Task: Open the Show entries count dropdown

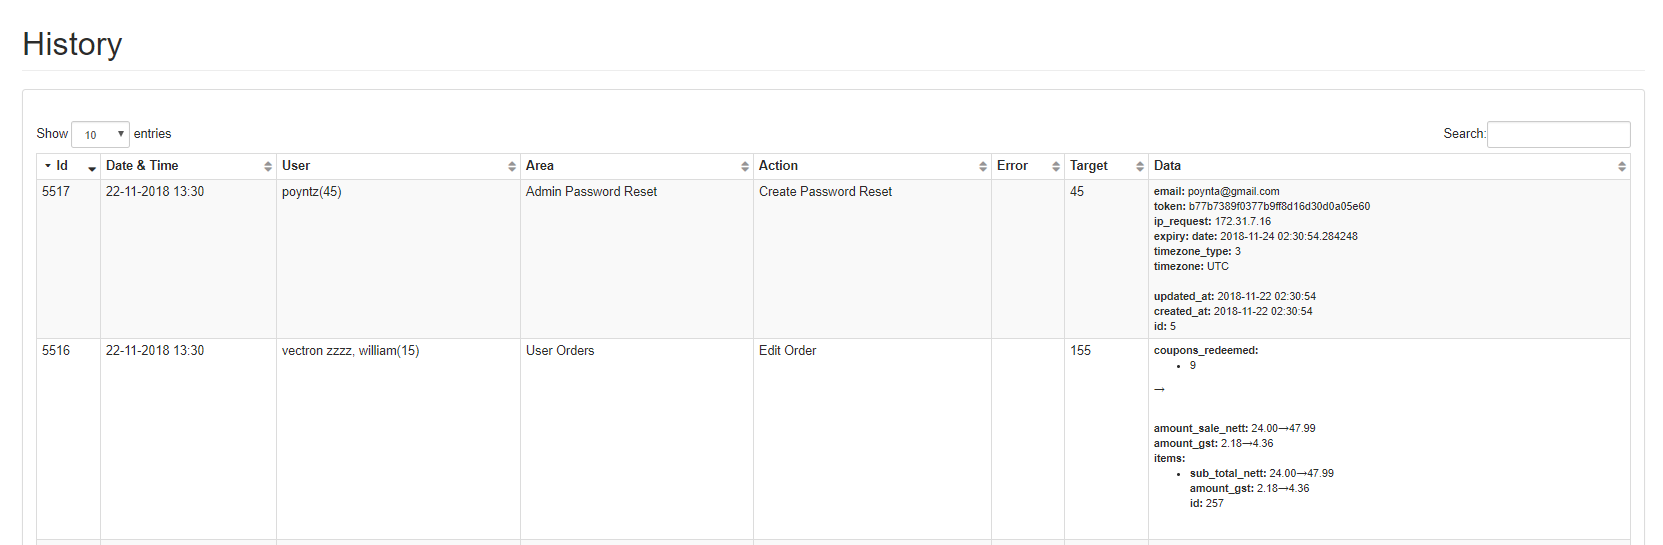Action: (100, 134)
